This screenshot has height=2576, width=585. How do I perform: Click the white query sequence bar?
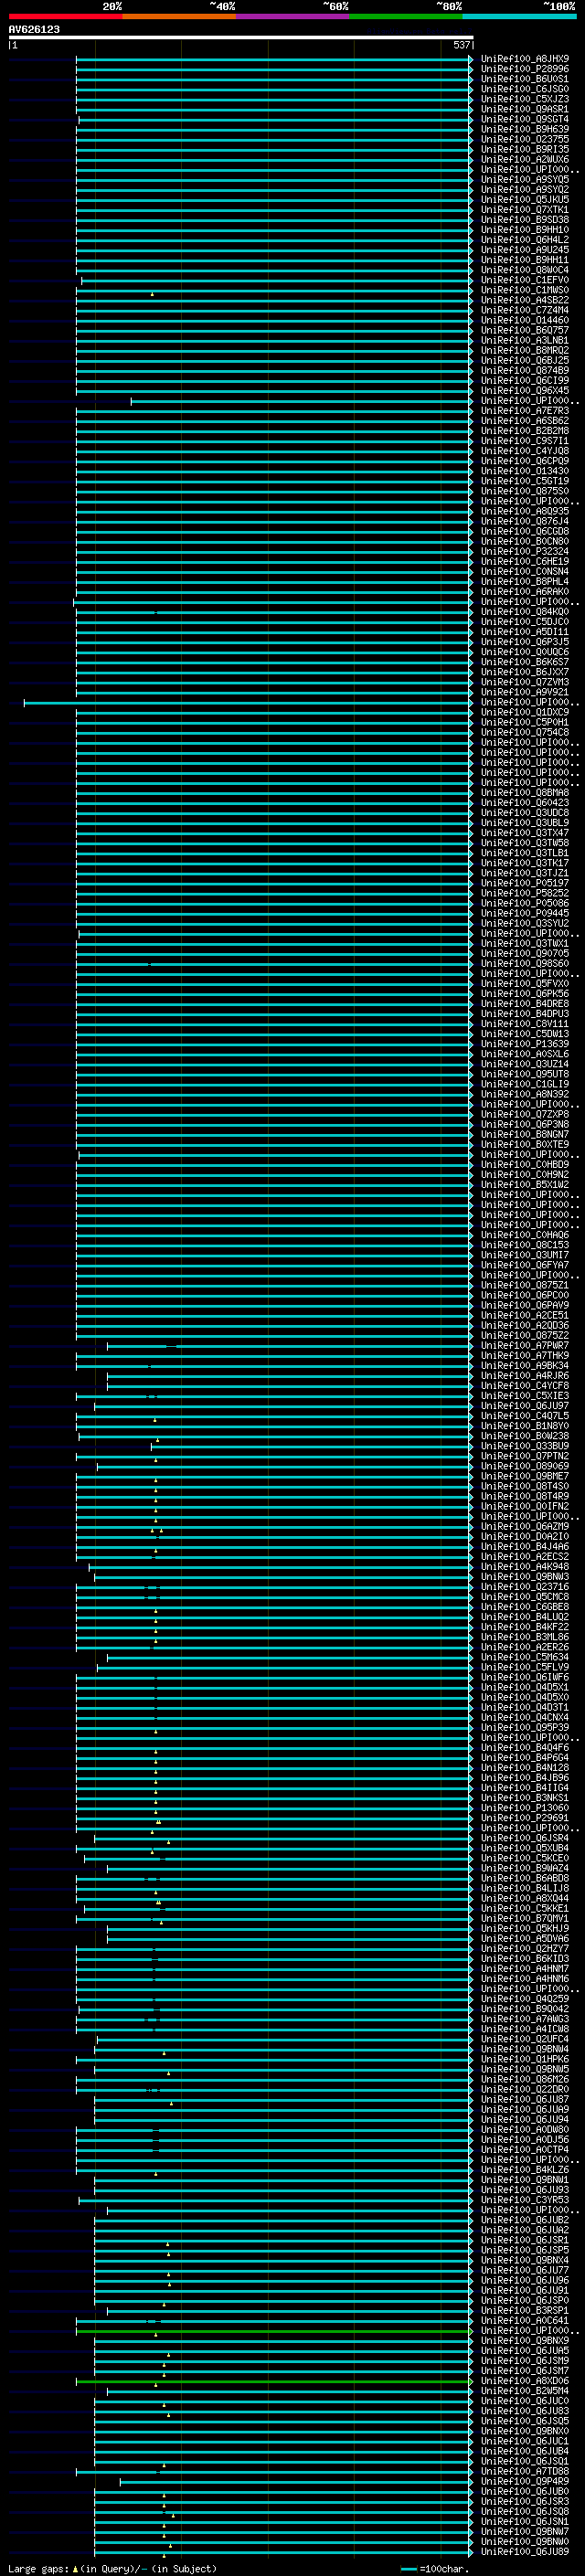coord(241,37)
